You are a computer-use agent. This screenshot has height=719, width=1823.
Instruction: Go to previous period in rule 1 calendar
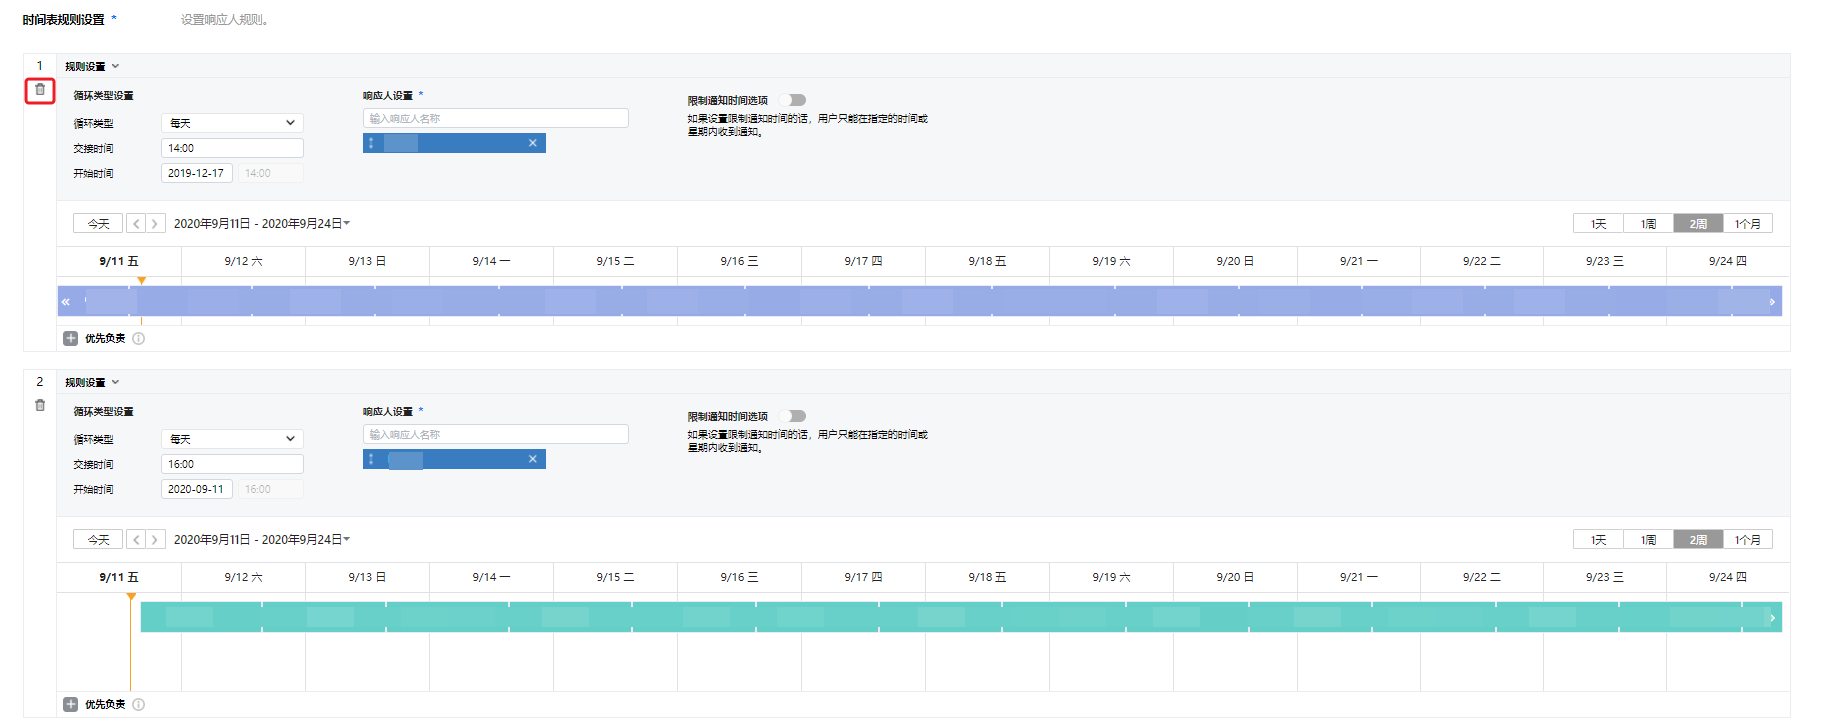click(x=137, y=224)
